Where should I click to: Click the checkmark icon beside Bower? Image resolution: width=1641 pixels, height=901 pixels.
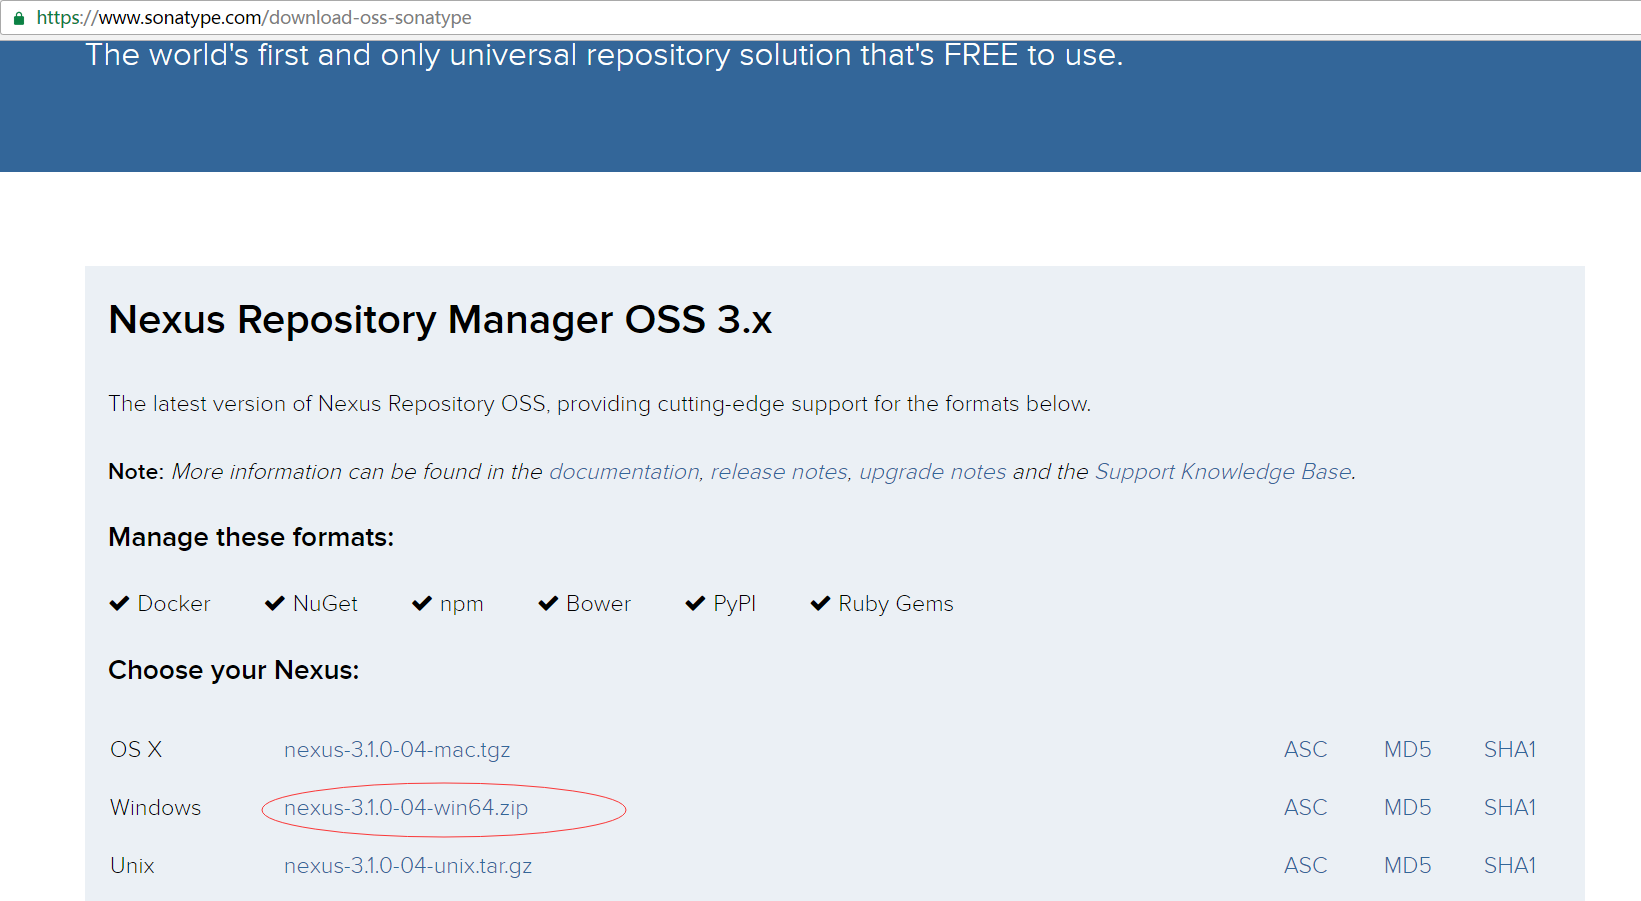(548, 603)
